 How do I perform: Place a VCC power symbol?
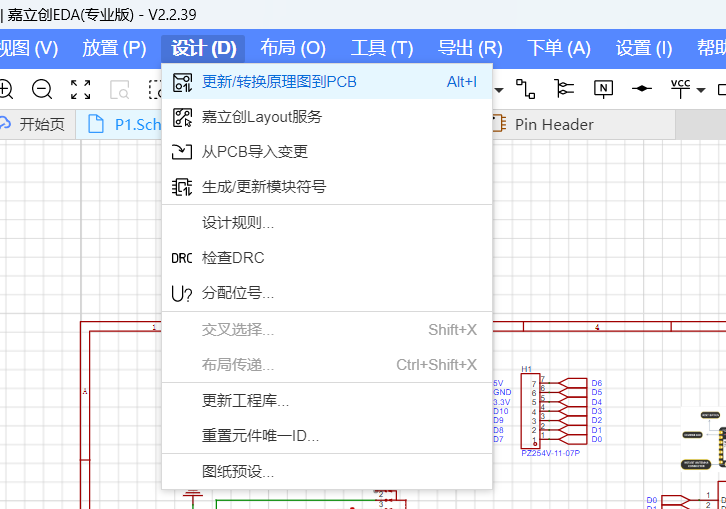coord(681,88)
